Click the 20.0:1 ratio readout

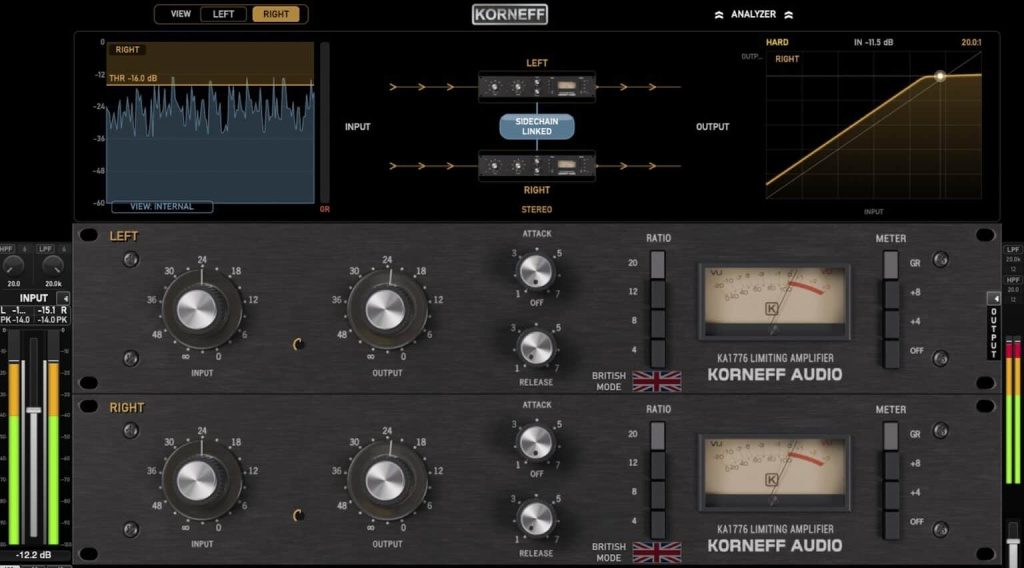tap(971, 42)
